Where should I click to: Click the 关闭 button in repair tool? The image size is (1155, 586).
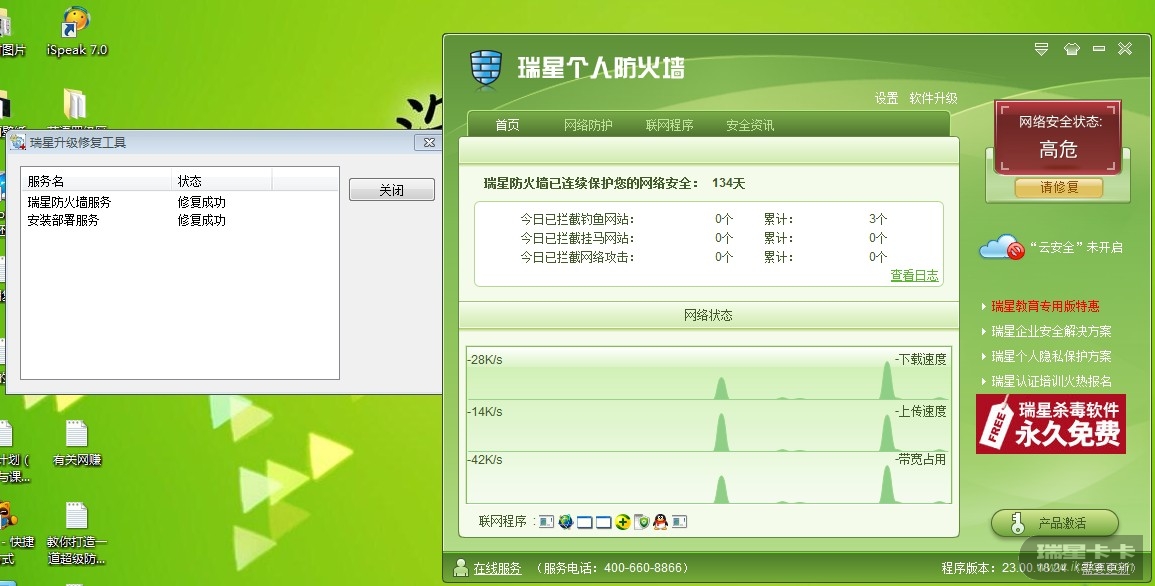[391, 190]
